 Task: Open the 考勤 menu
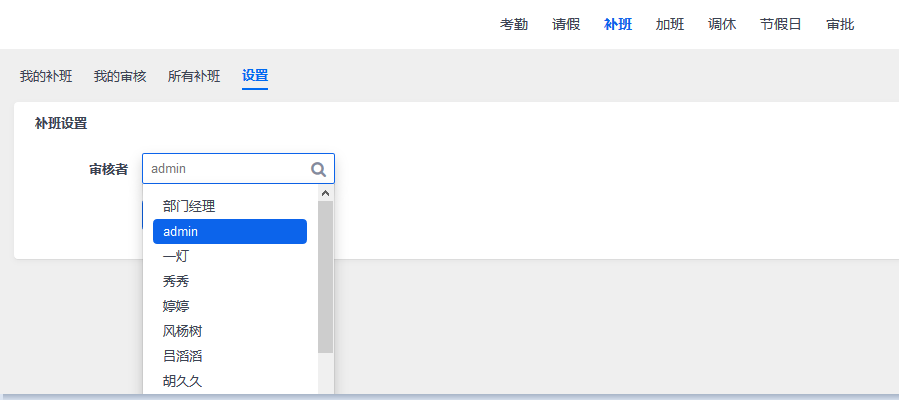514,25
